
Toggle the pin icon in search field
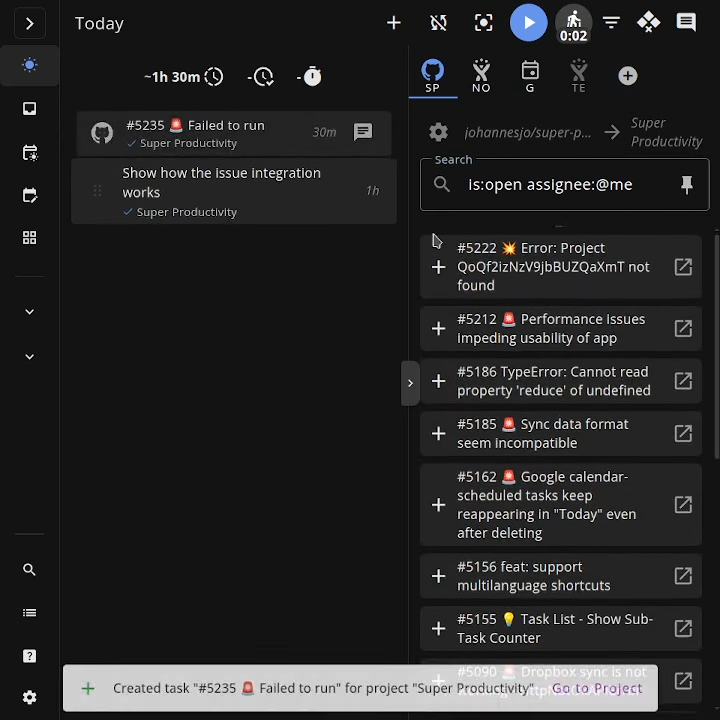click(686, 185)
